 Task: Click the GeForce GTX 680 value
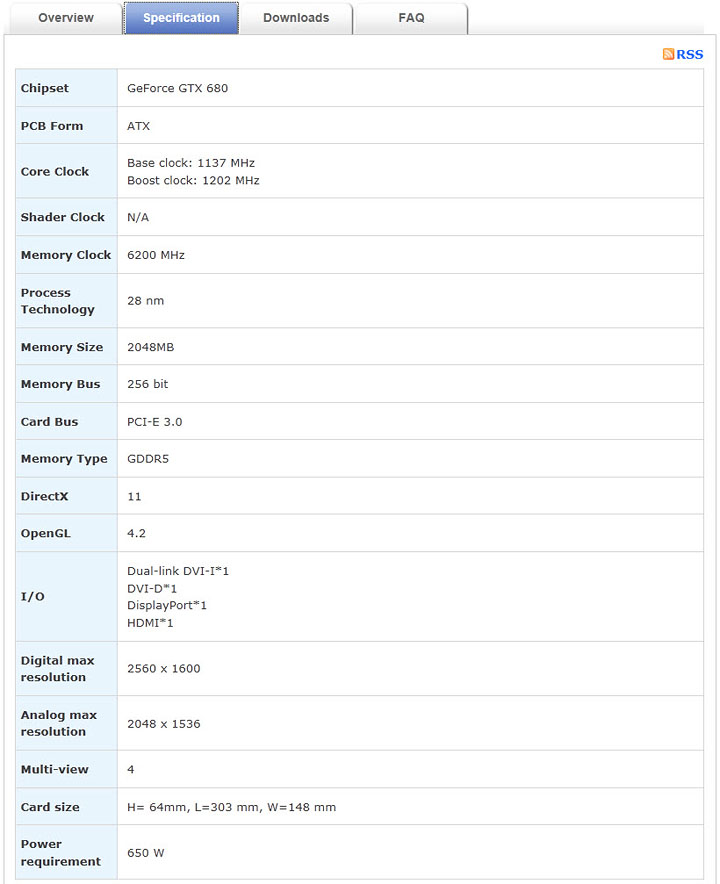coord(177,88)
